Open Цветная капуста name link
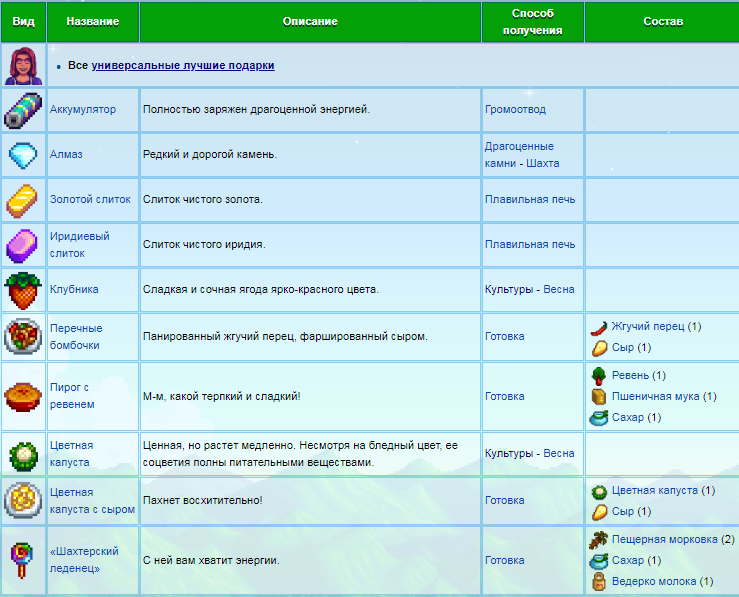This screenshot has height=597, width=739. click(x=72, y=454)
